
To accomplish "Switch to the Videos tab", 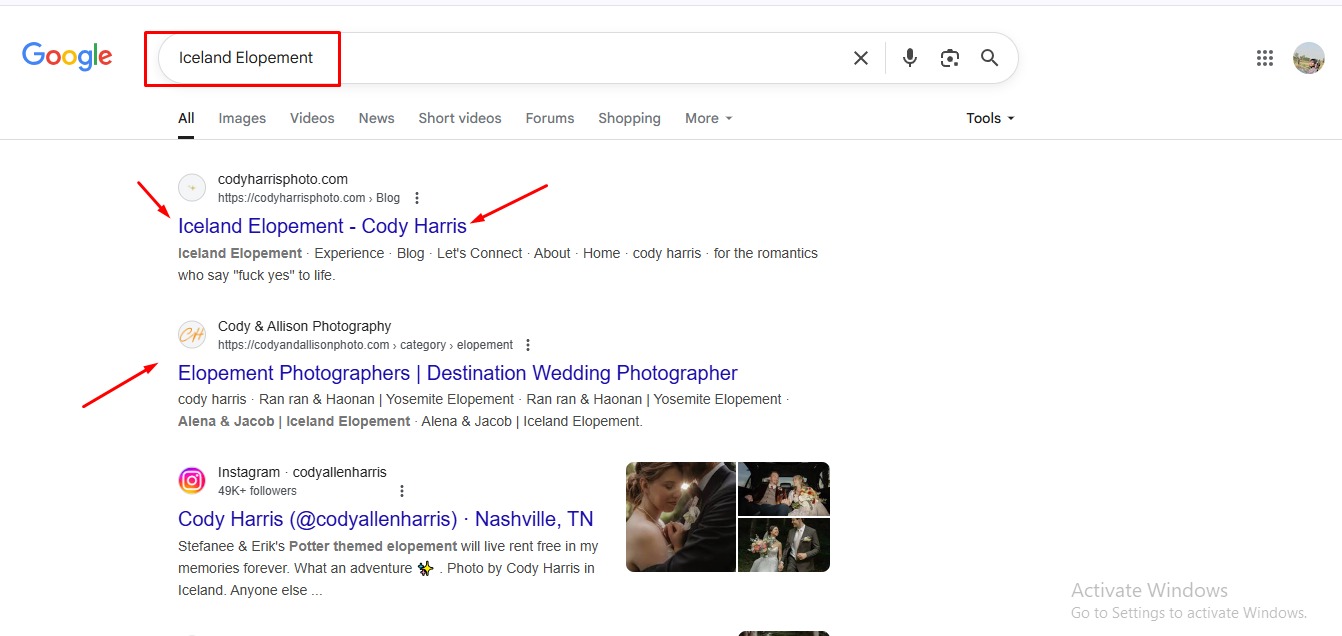I will pos(312,118).
